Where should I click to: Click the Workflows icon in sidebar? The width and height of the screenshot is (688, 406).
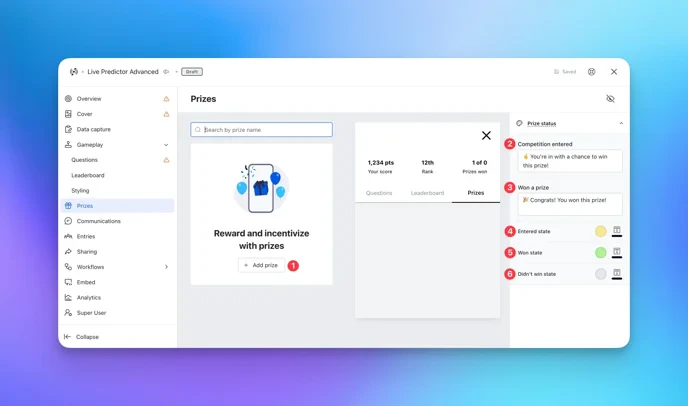[x=68, y=267]
